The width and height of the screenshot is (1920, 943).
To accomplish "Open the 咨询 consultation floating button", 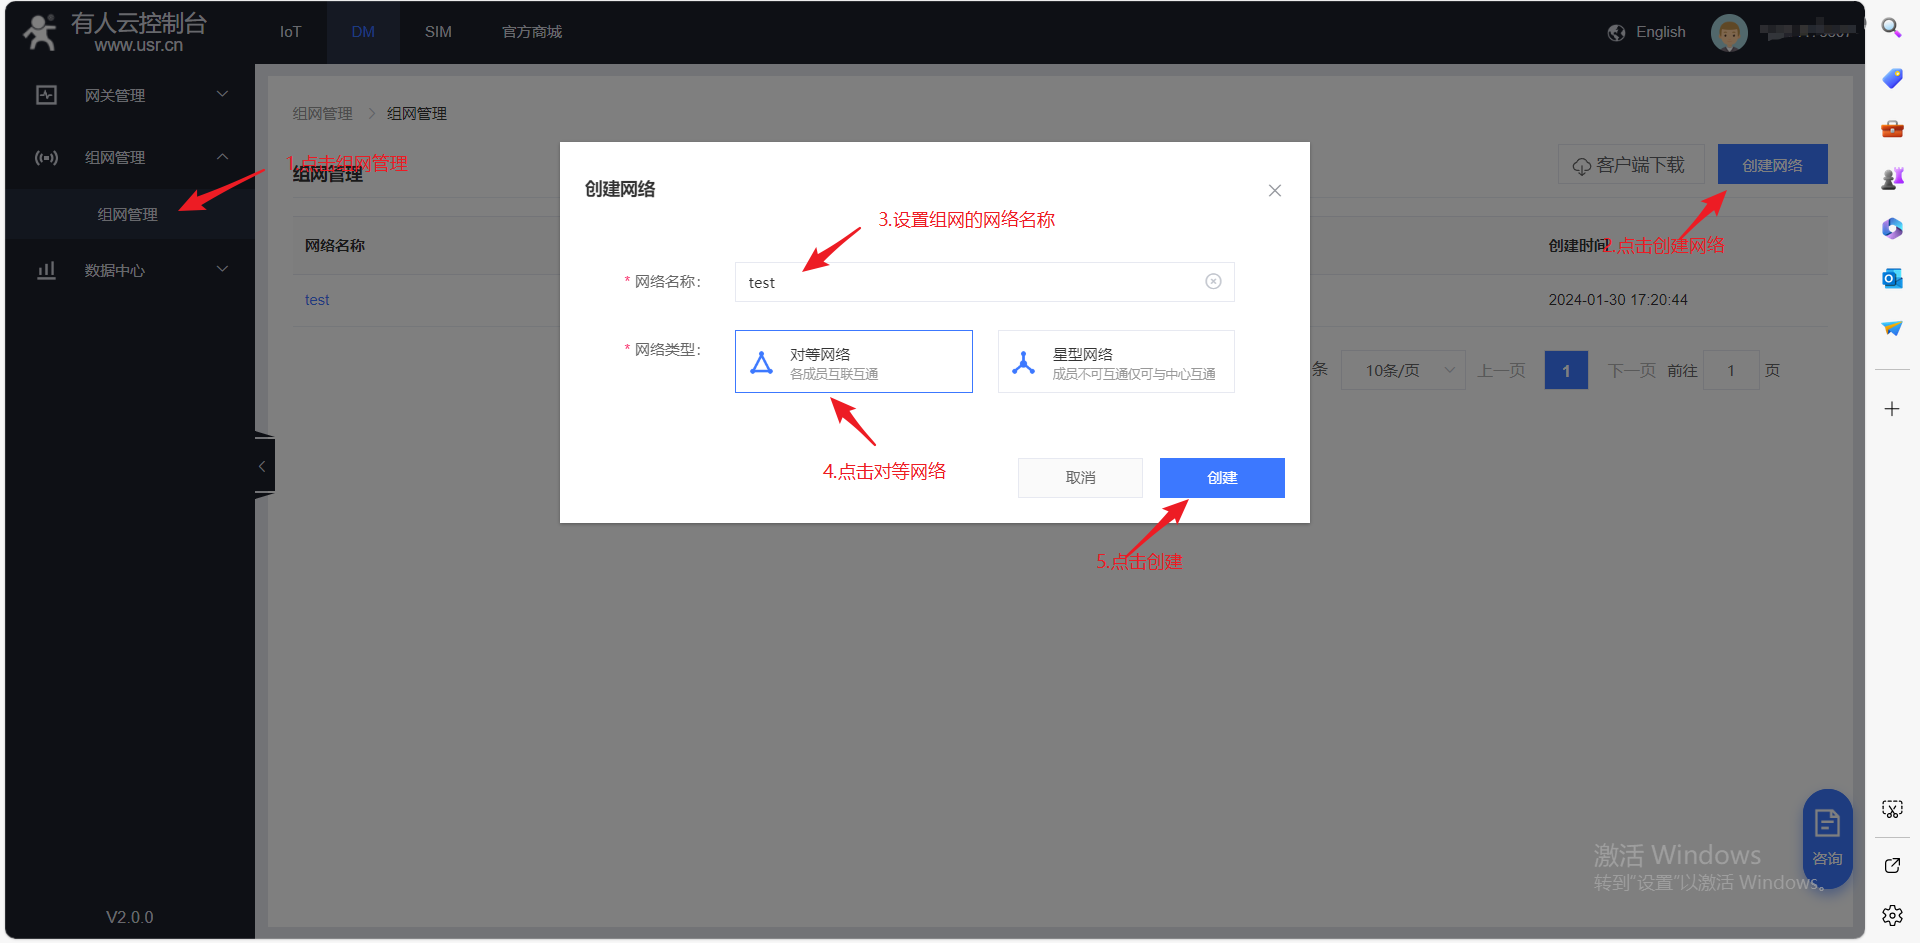I will pos(1827,838).
